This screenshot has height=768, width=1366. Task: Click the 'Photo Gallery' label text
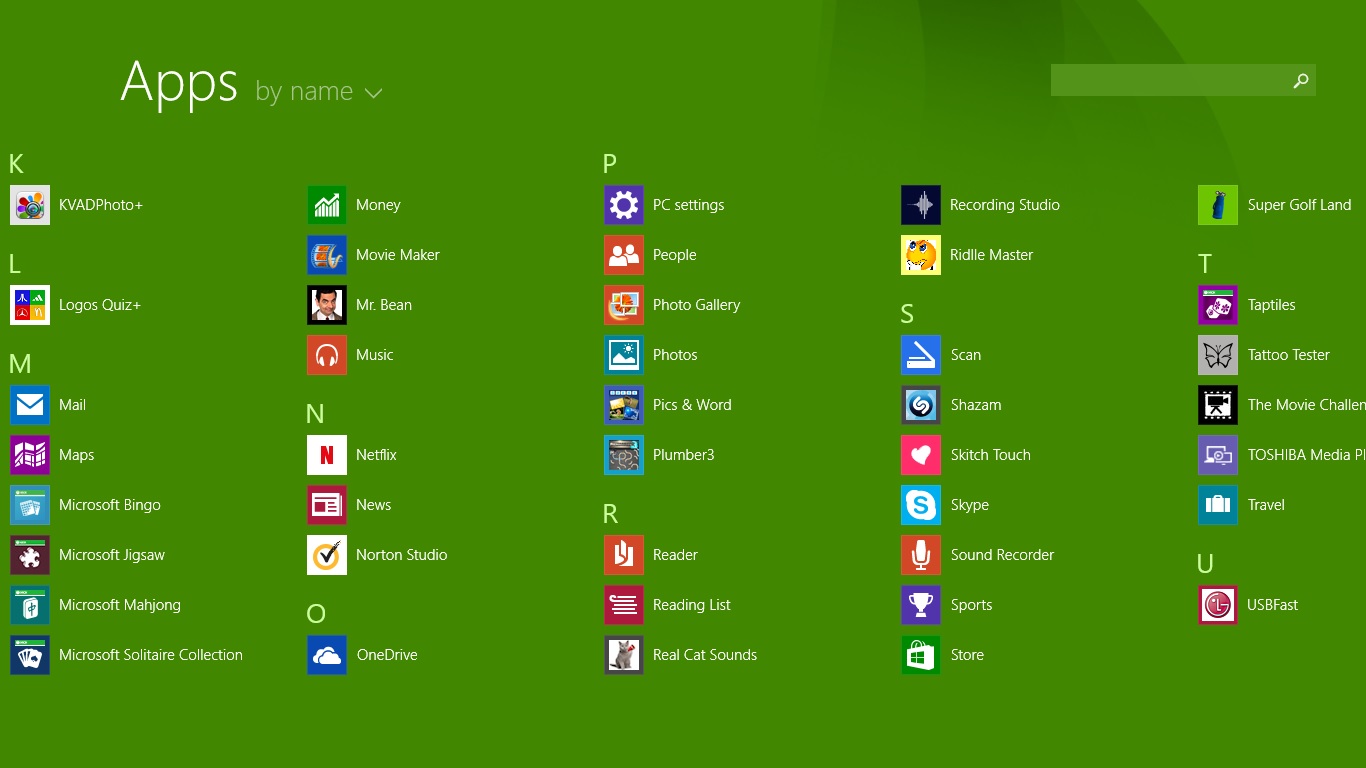[697, 305]
